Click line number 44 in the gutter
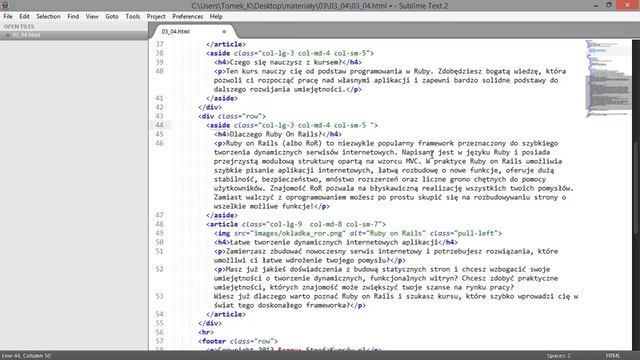 click(159, 125)
